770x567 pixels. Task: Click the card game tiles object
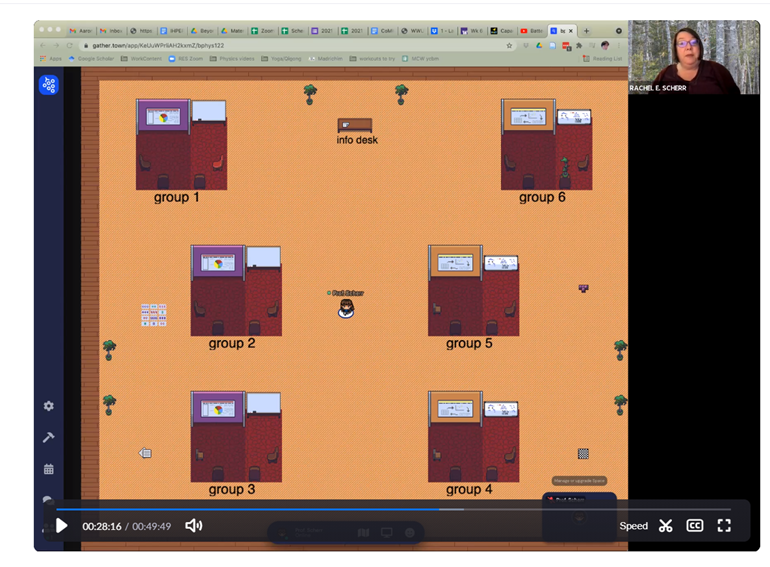tap(154, 315)
